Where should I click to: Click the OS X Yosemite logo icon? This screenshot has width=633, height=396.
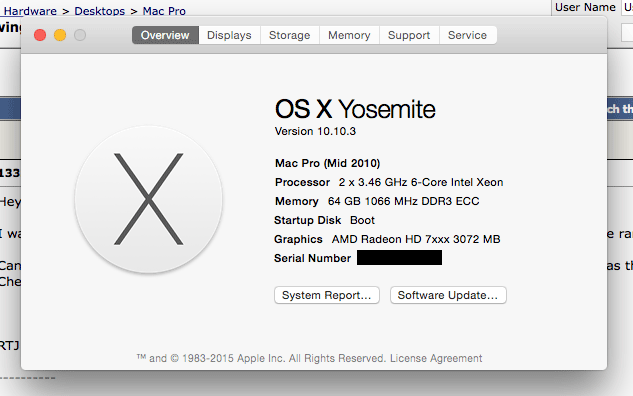pos(149,199)
